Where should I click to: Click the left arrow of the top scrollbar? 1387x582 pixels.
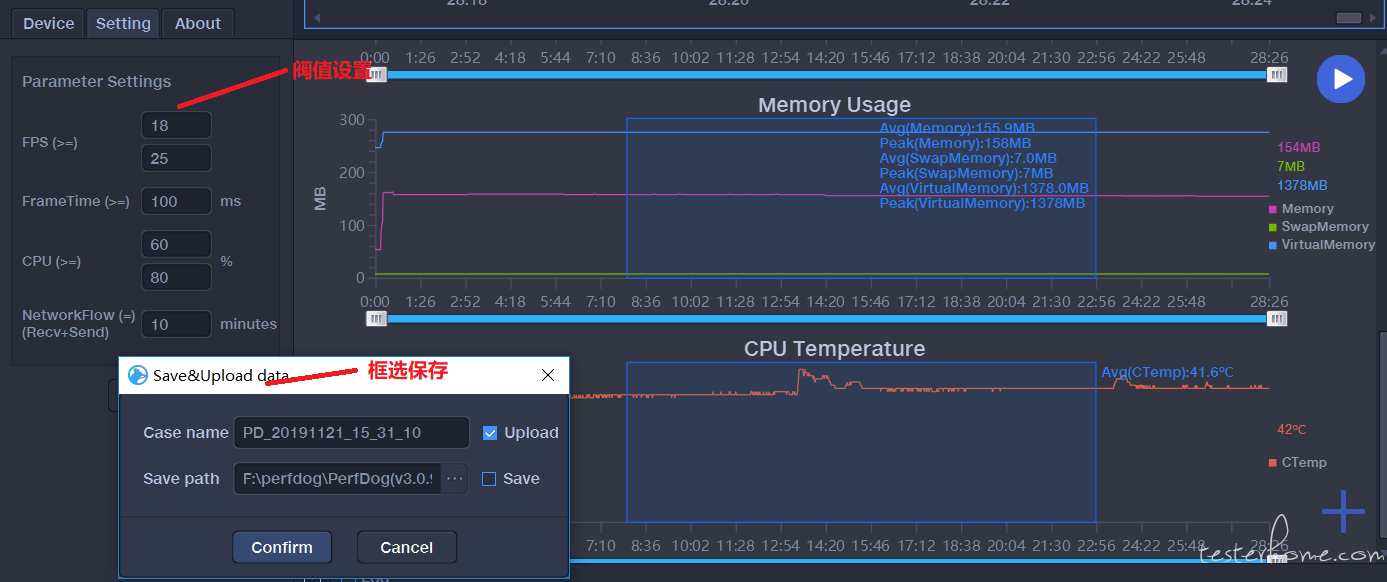(318, 18)
